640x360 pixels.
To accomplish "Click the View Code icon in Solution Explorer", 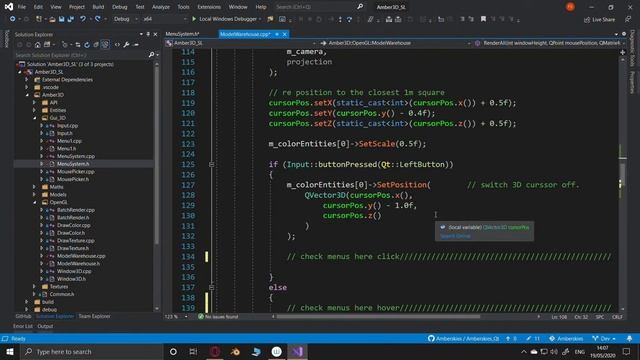I will [x=117, y=44].
